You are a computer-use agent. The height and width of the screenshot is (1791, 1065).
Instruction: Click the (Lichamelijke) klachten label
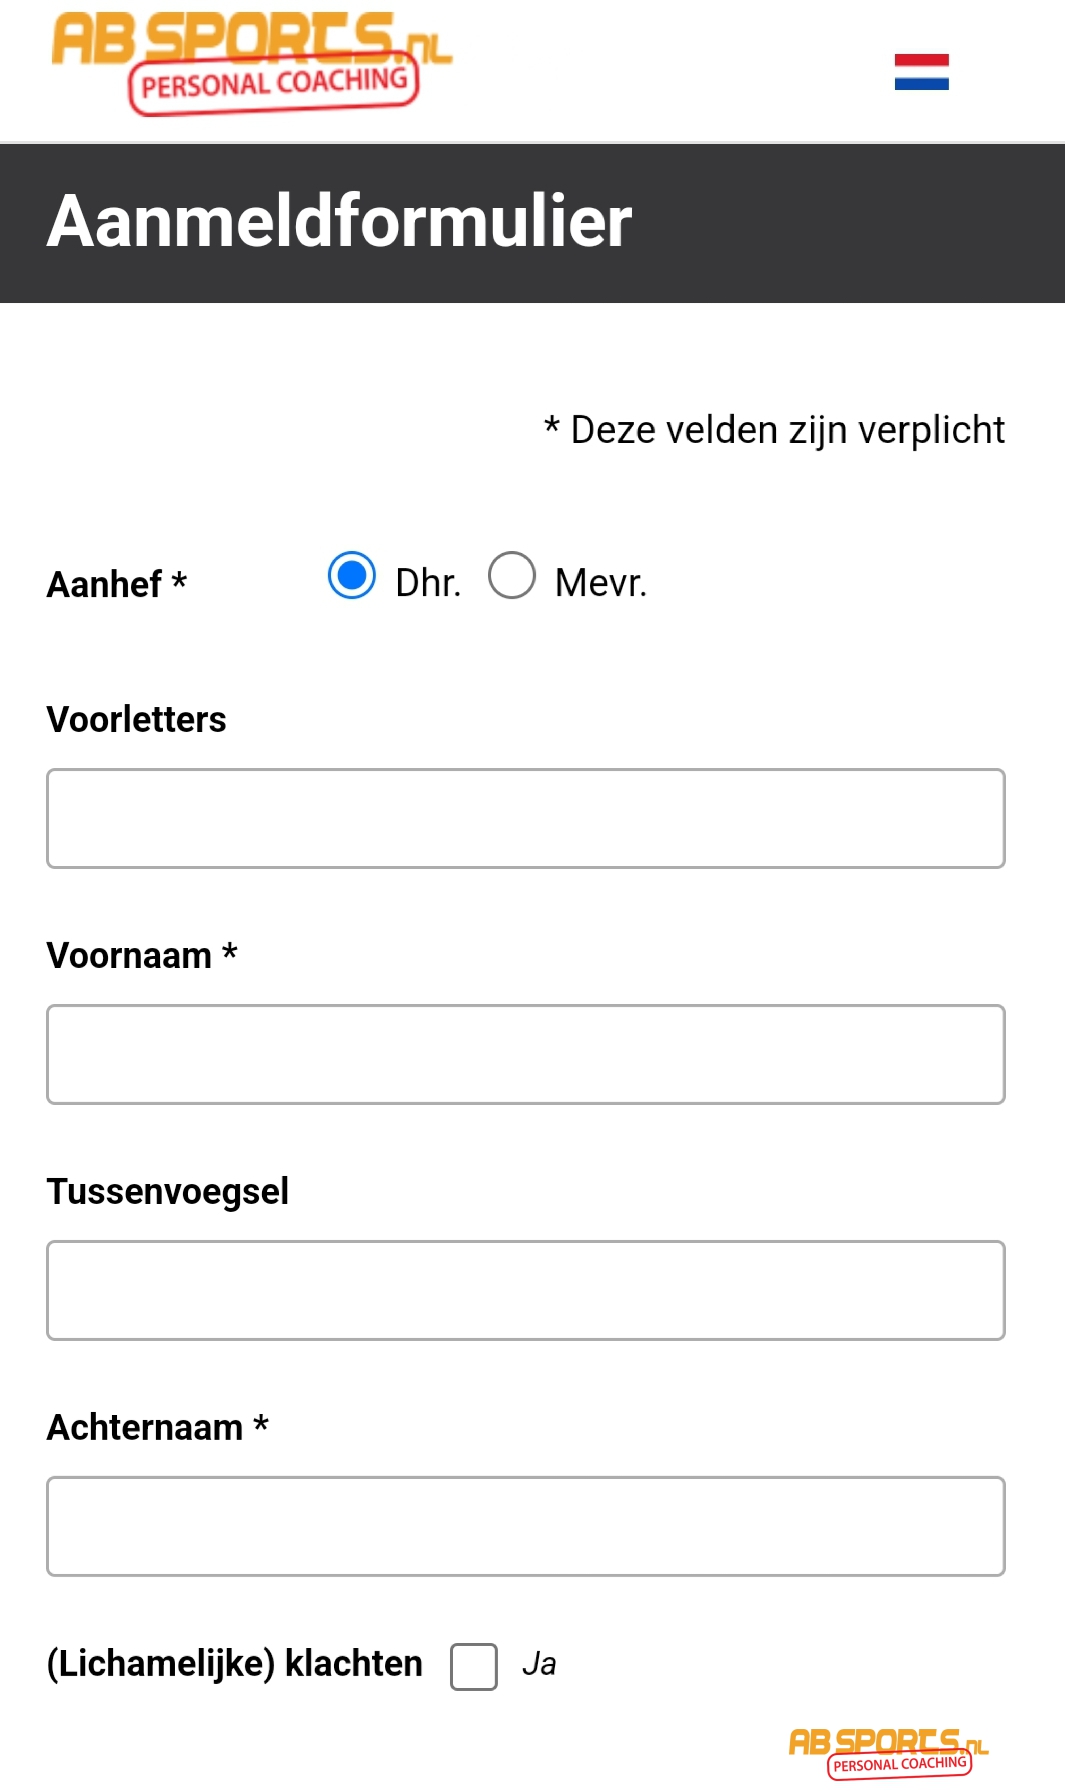point(235,1664)
